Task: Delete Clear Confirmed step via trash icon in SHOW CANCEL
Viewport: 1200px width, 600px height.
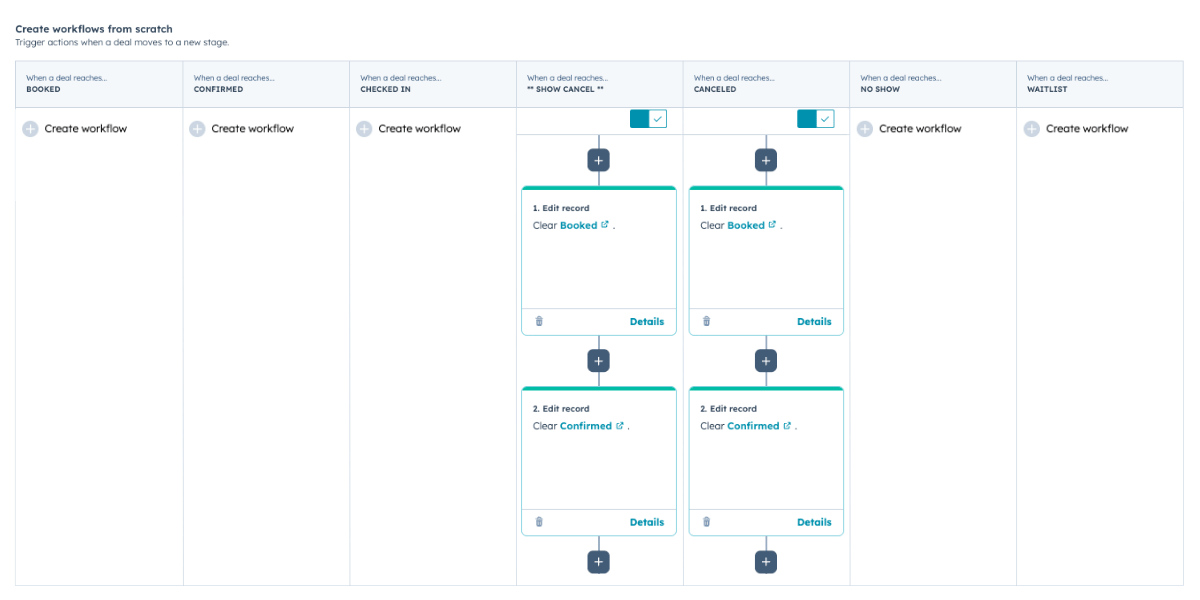Action: tap(539, 521)
